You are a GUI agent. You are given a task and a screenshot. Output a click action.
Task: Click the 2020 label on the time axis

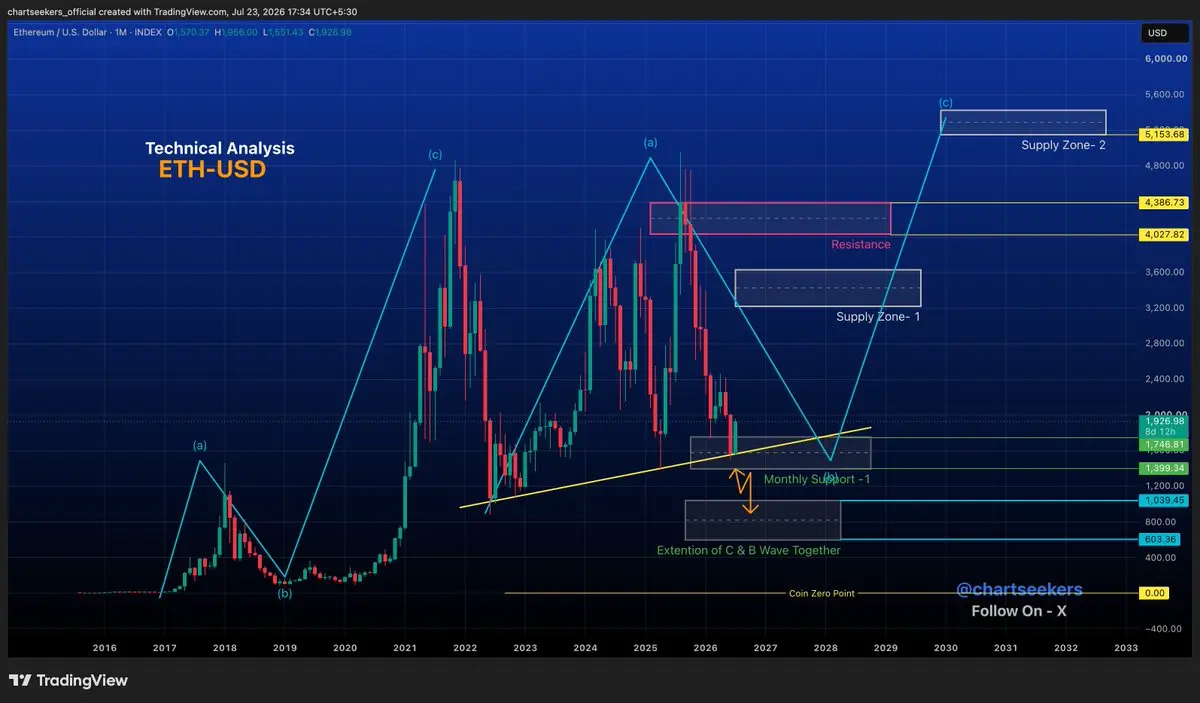pos(345,648)
